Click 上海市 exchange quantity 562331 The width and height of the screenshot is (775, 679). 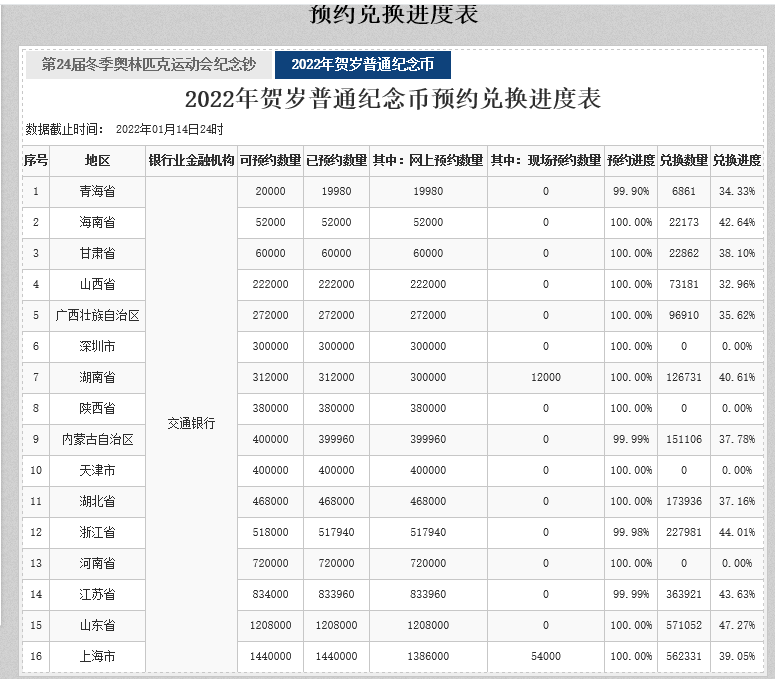(684, 656)
